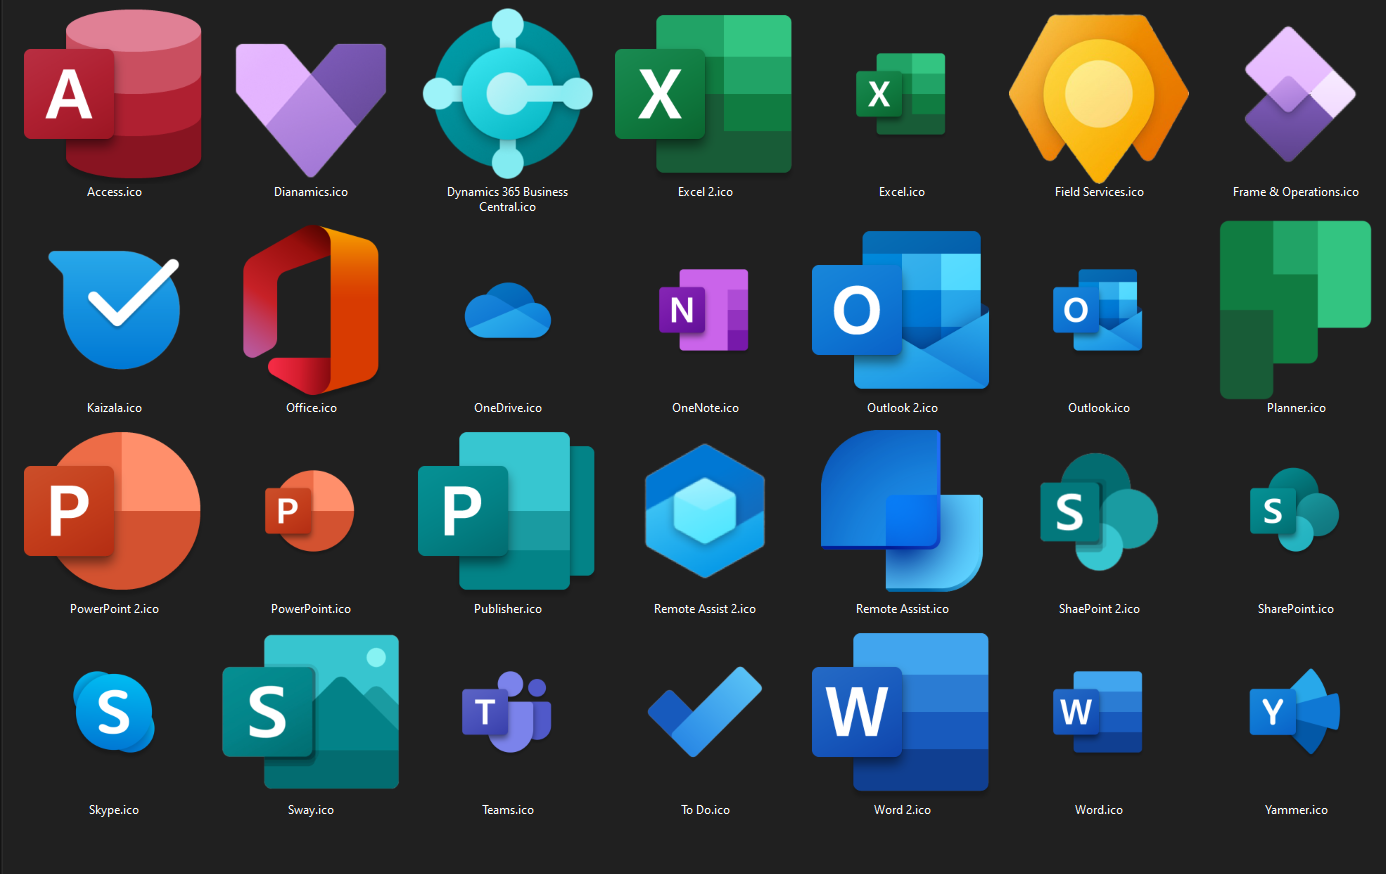Click the Planner.ico green icon
The height and width of the screenshot is (874, 1386).
(x=1295, y=310)
